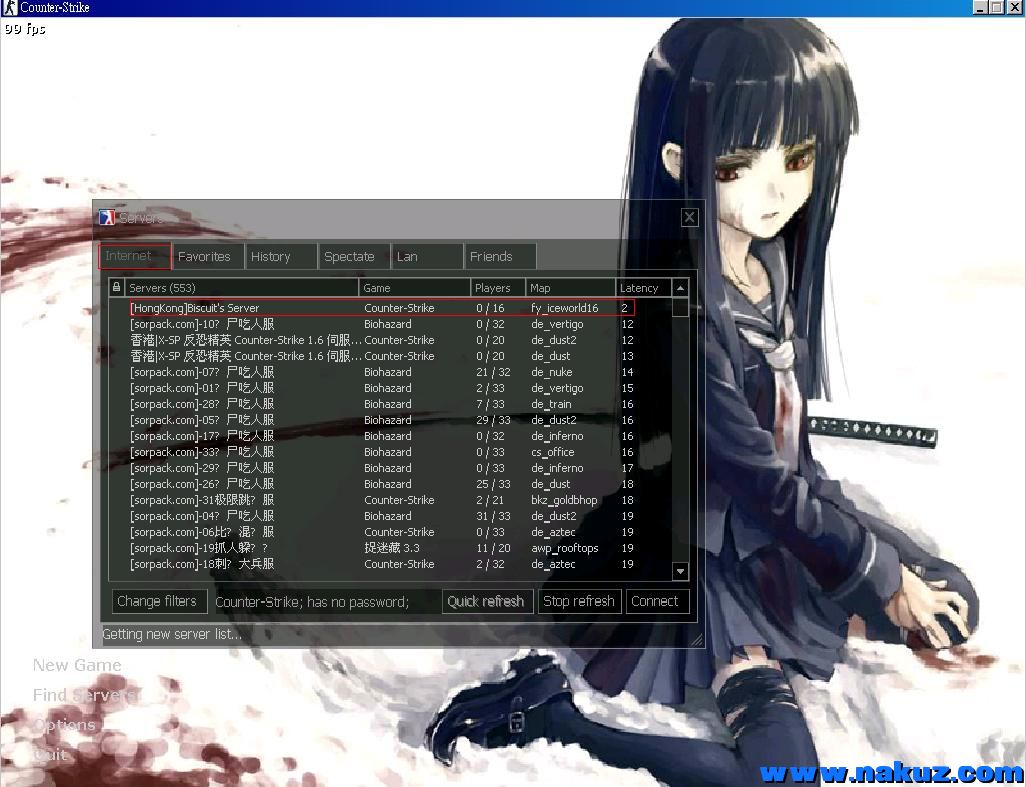Click the "Counter-Strike; has no password;" filter text
This screenshot has height=787, width=1026.
click(x=312, y=602)
